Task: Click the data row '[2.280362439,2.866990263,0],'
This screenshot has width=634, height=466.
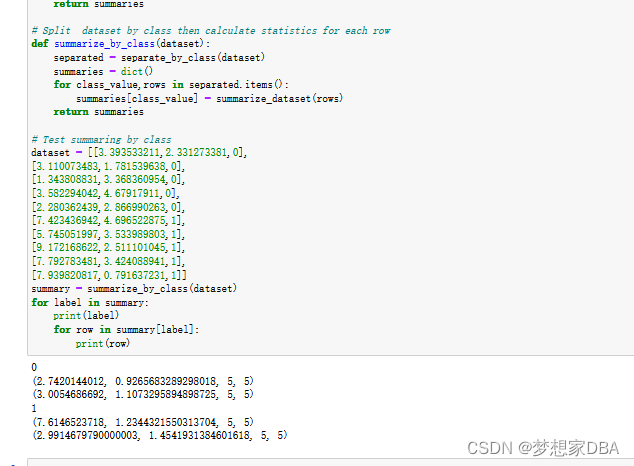Action: [x=108, y=207]
